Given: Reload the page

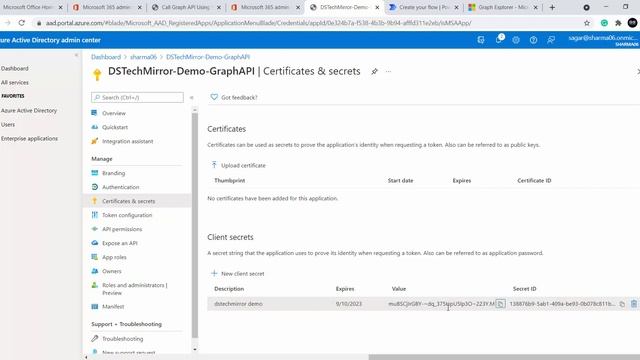Looking at the screenshot, I should pyautogui.click(x=22, y=23).
